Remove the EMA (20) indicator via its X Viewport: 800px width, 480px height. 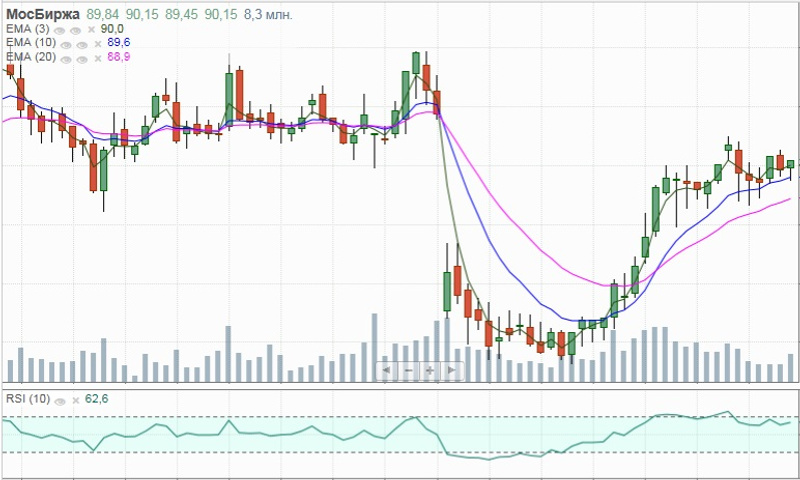click(98, 58)
